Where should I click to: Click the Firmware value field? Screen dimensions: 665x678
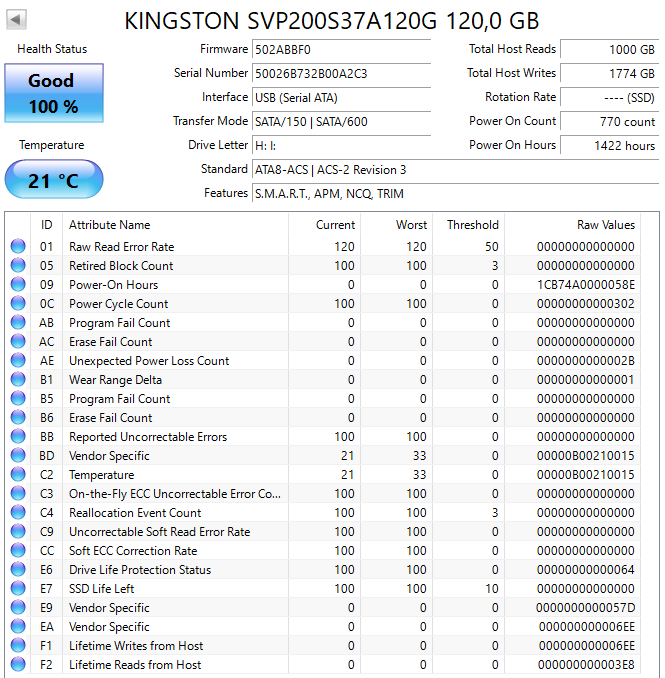tap(341, 49)
